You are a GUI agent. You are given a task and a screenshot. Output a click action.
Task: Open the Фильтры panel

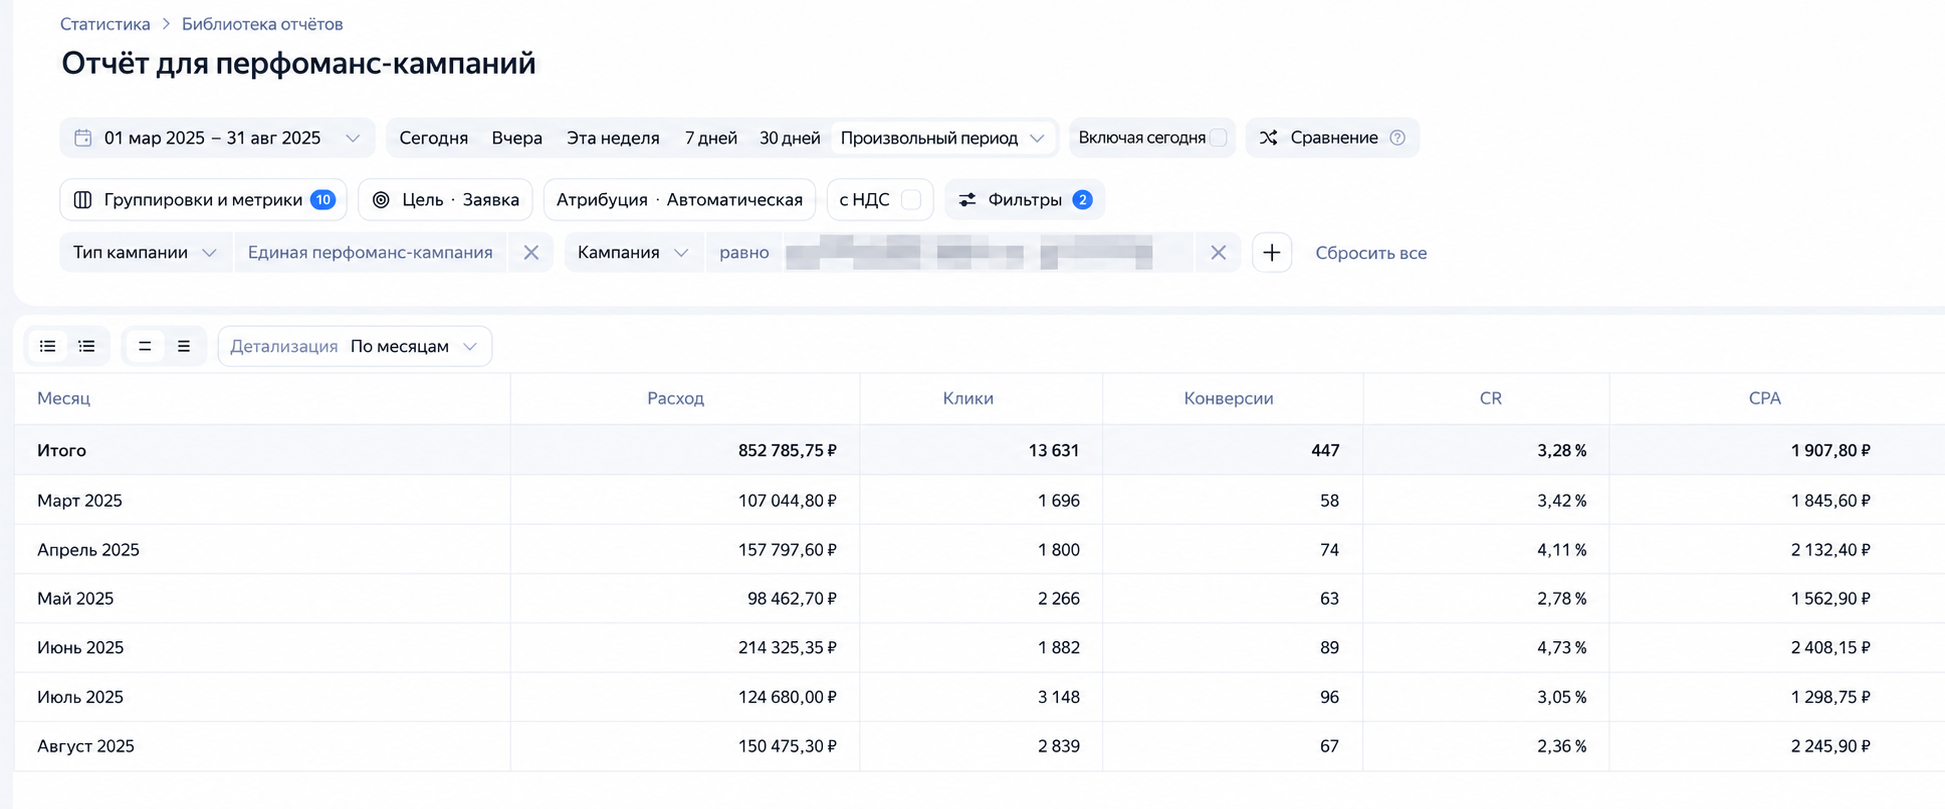(1025, 200)
